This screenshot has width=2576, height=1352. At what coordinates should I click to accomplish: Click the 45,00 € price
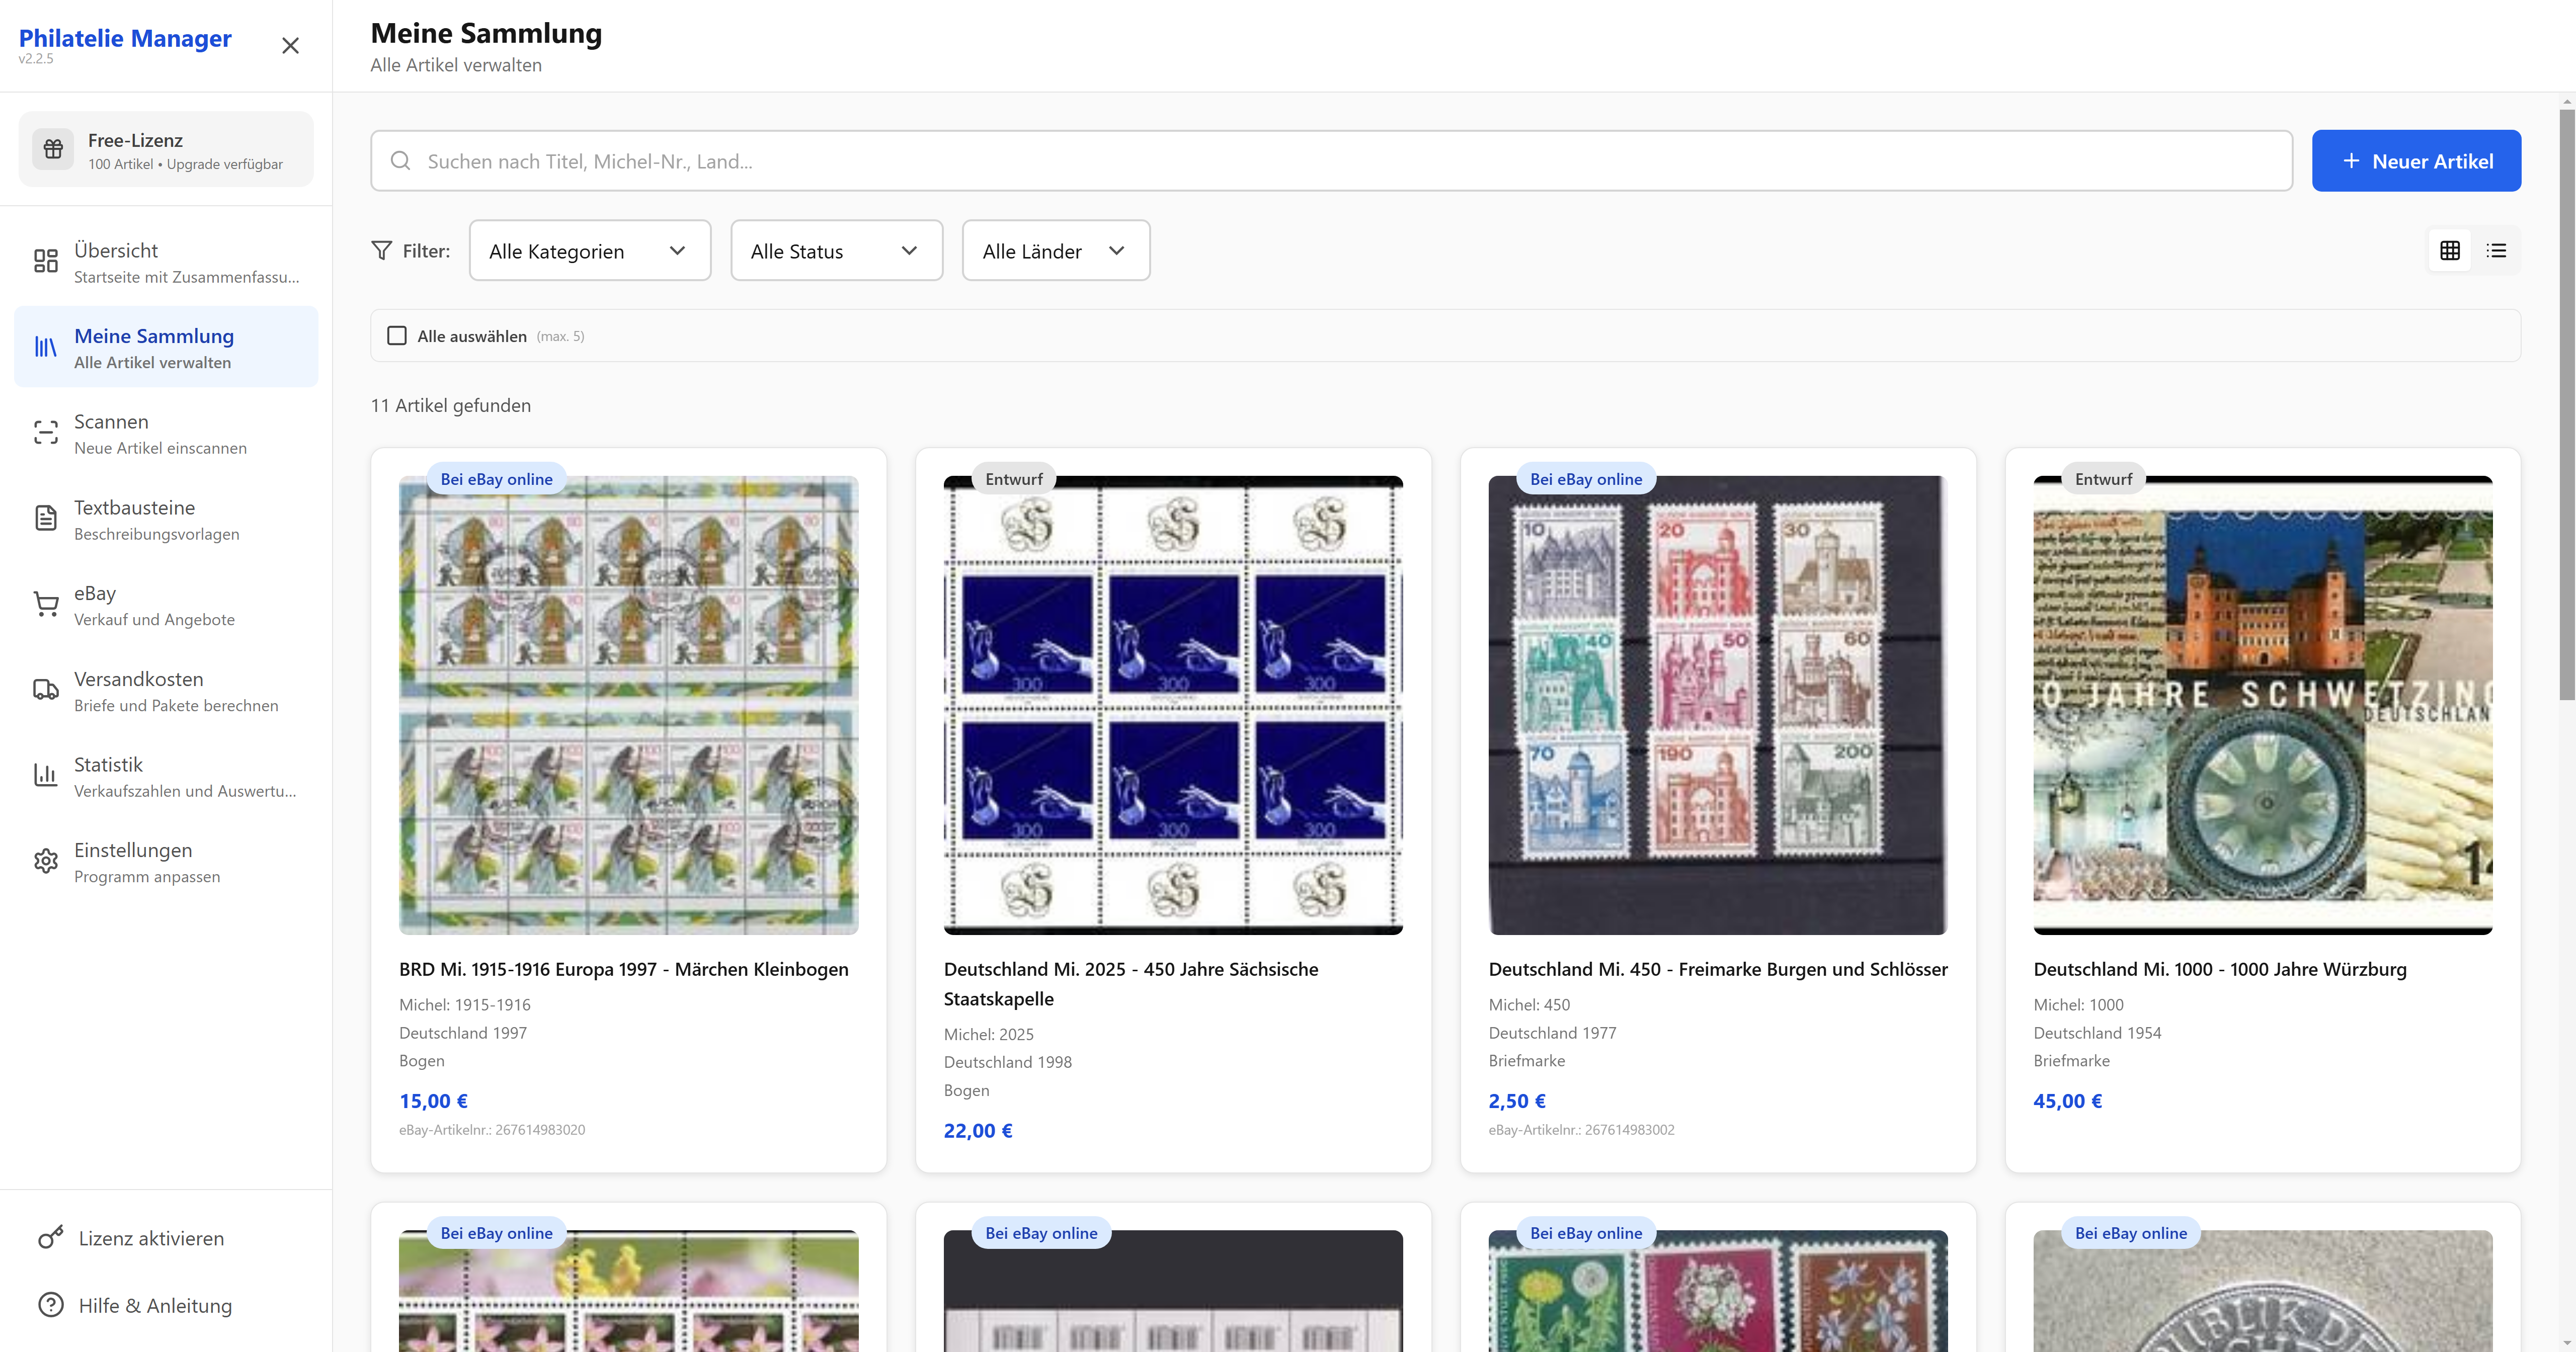pyautogui.click(x=2068, y=1101)
